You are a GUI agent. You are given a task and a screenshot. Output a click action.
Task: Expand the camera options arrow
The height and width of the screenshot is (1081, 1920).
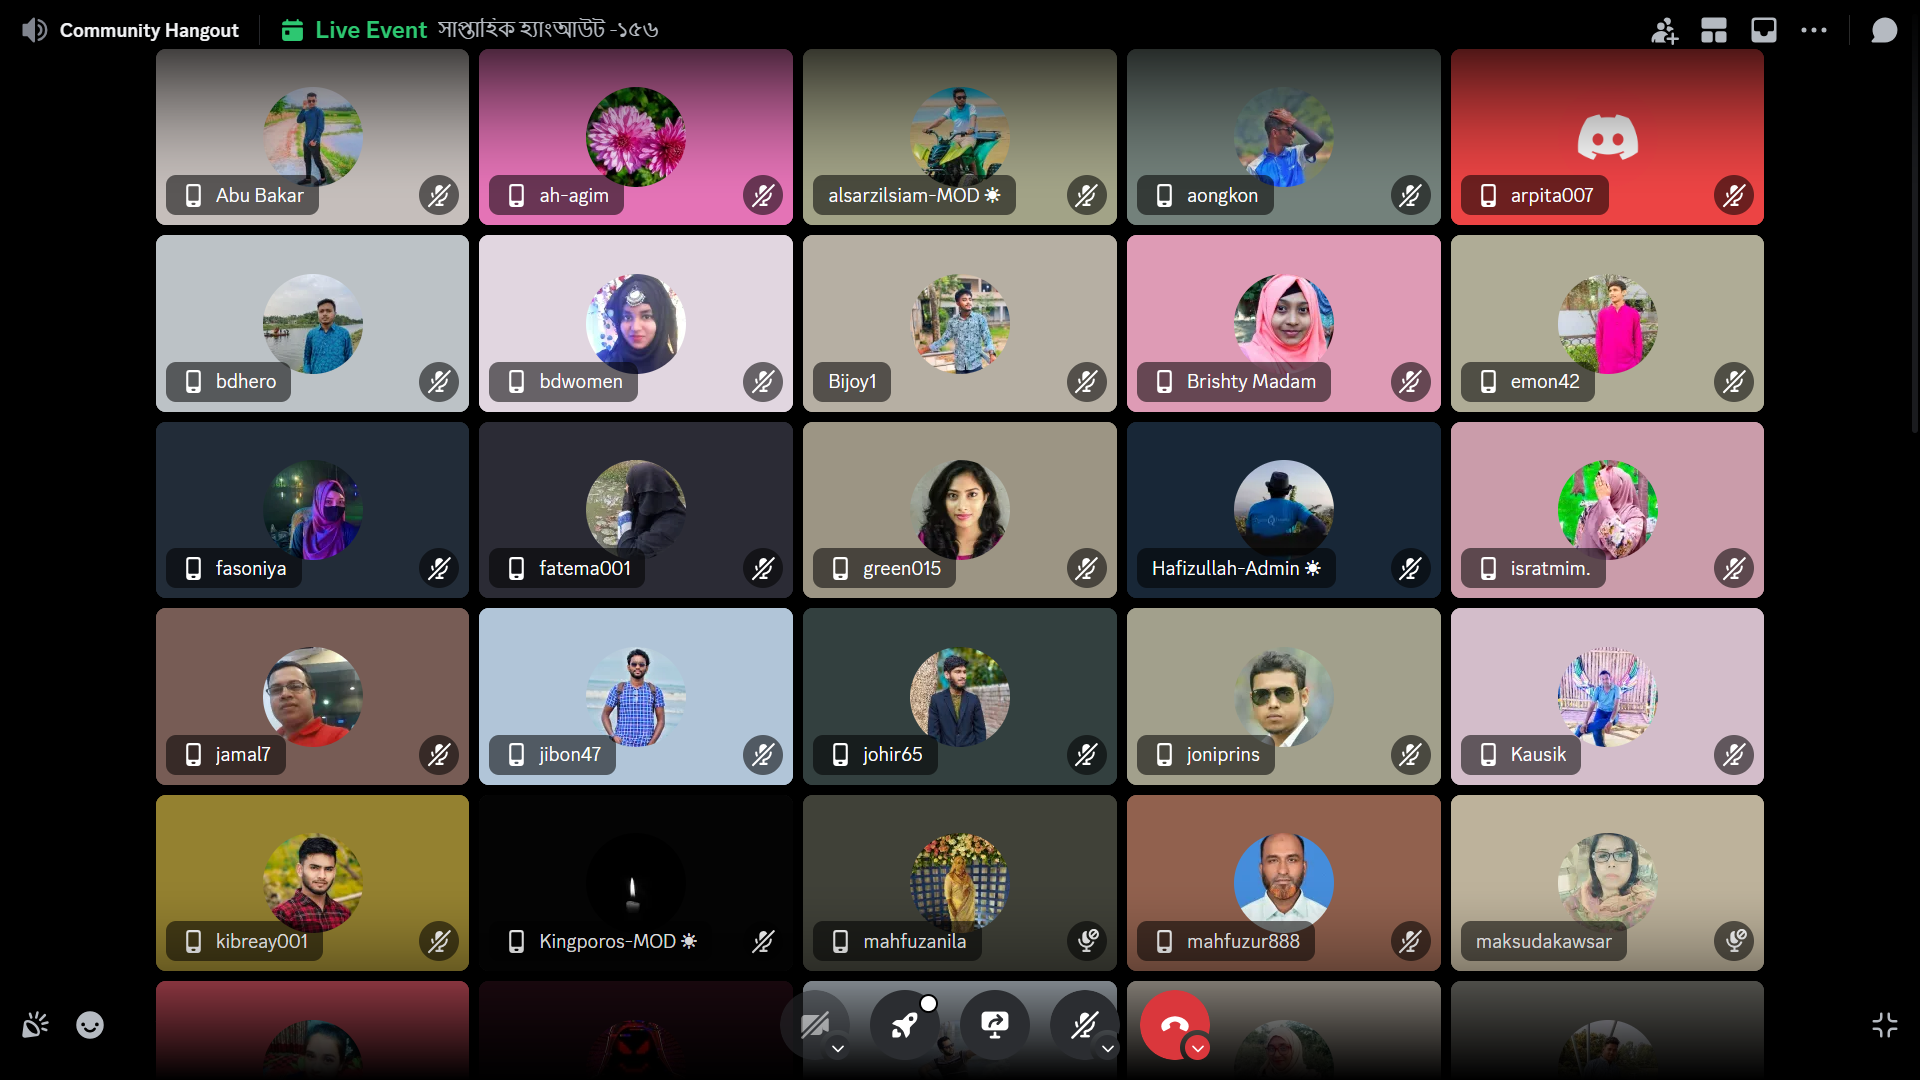(x=838, y=1048)
